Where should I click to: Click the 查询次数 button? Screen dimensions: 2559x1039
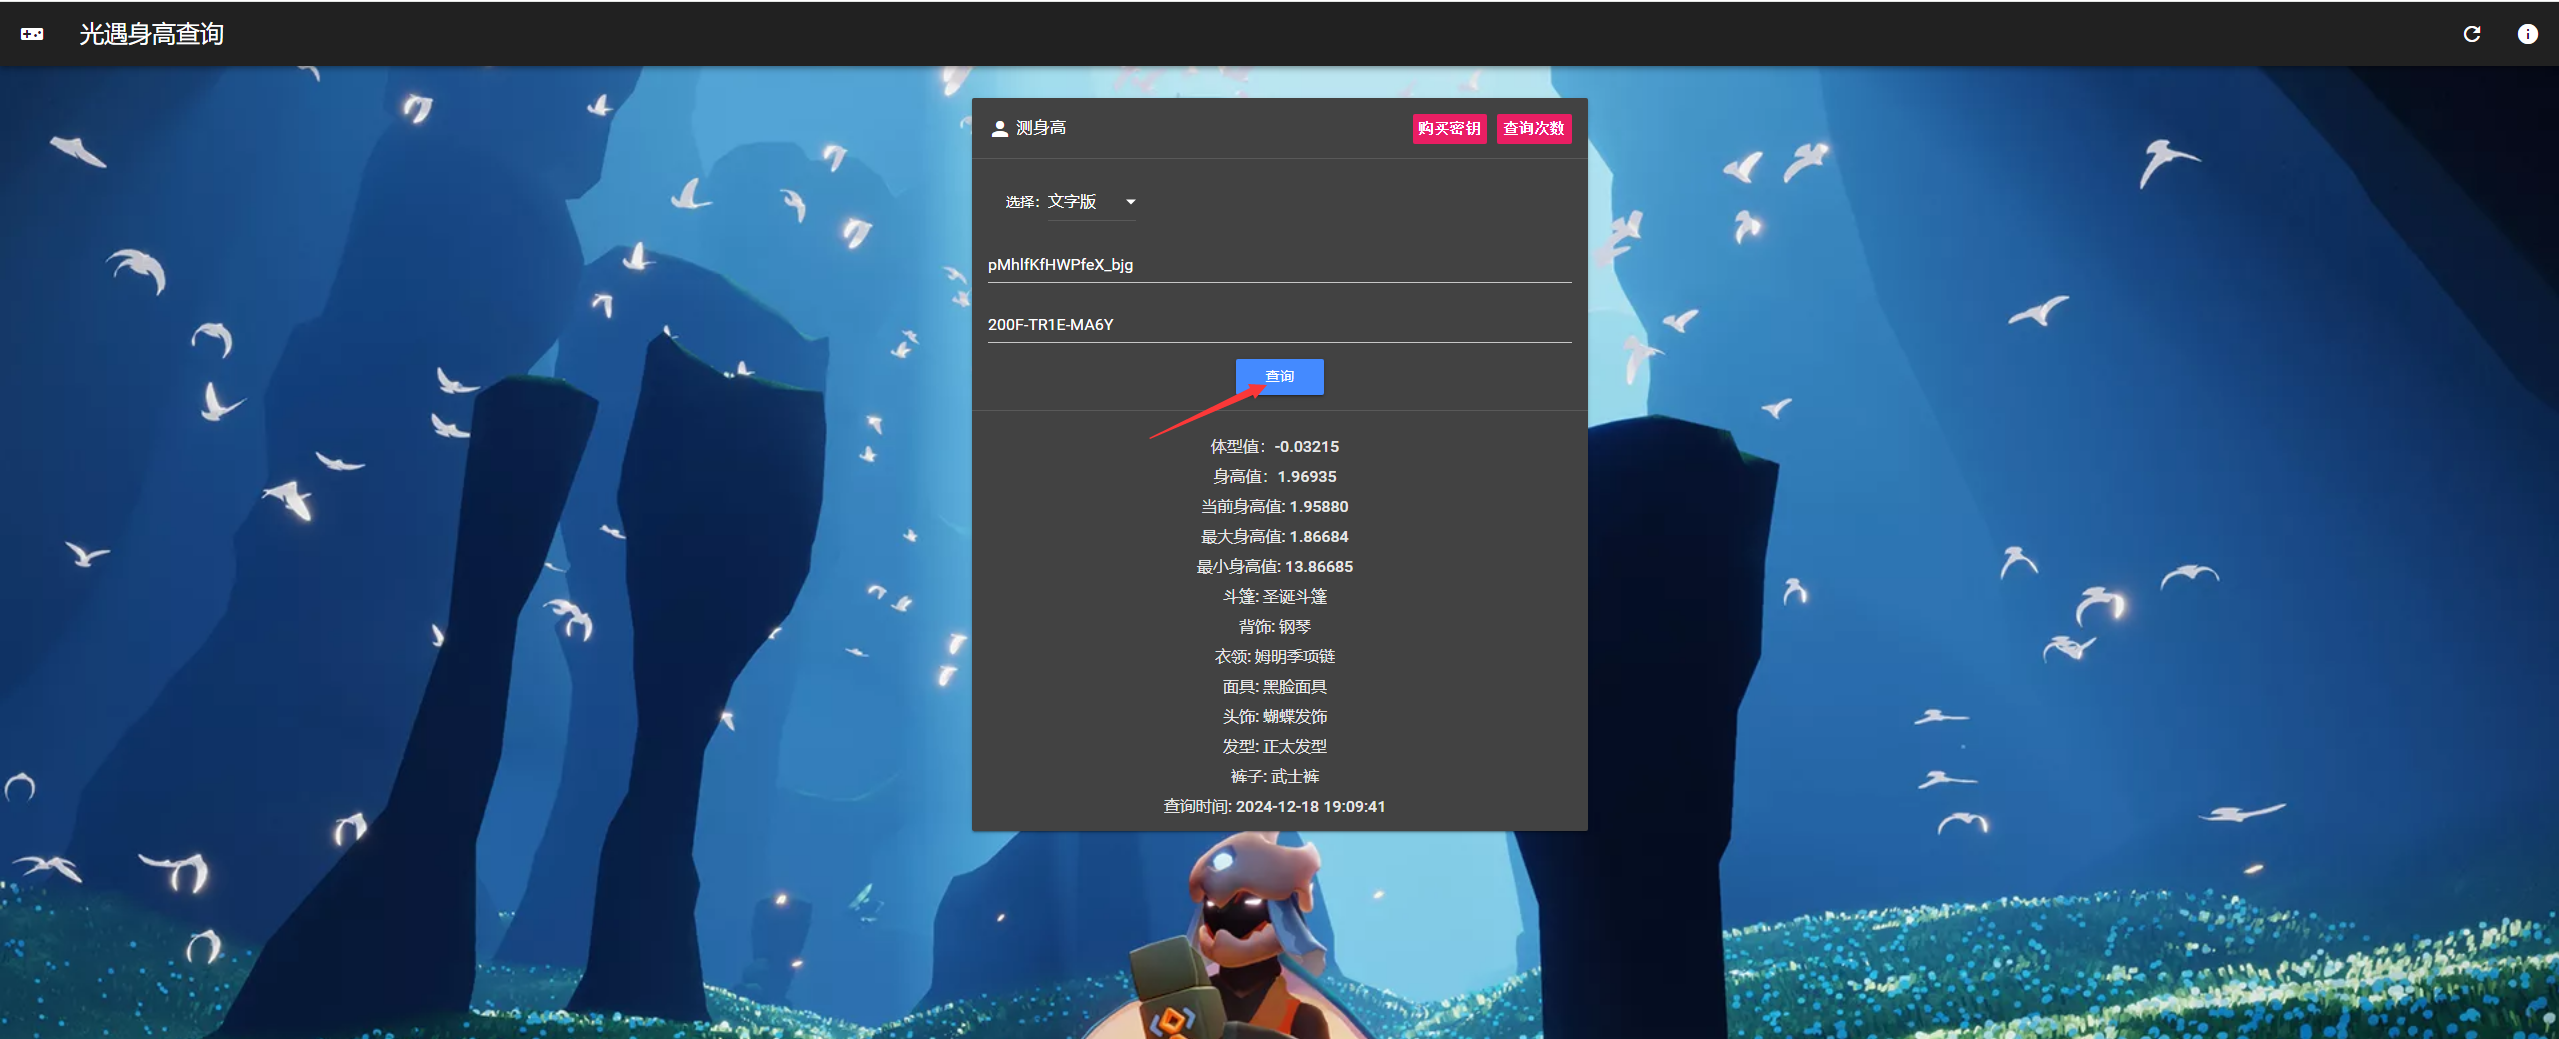1534,128
